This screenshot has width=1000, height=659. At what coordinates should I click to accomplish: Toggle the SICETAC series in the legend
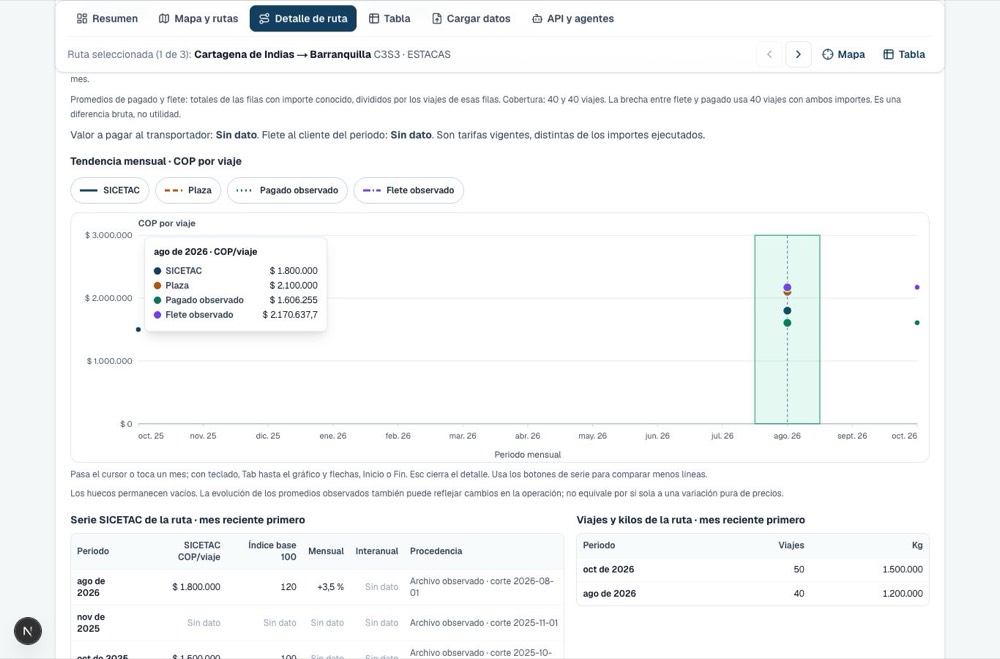pos(110,190)
